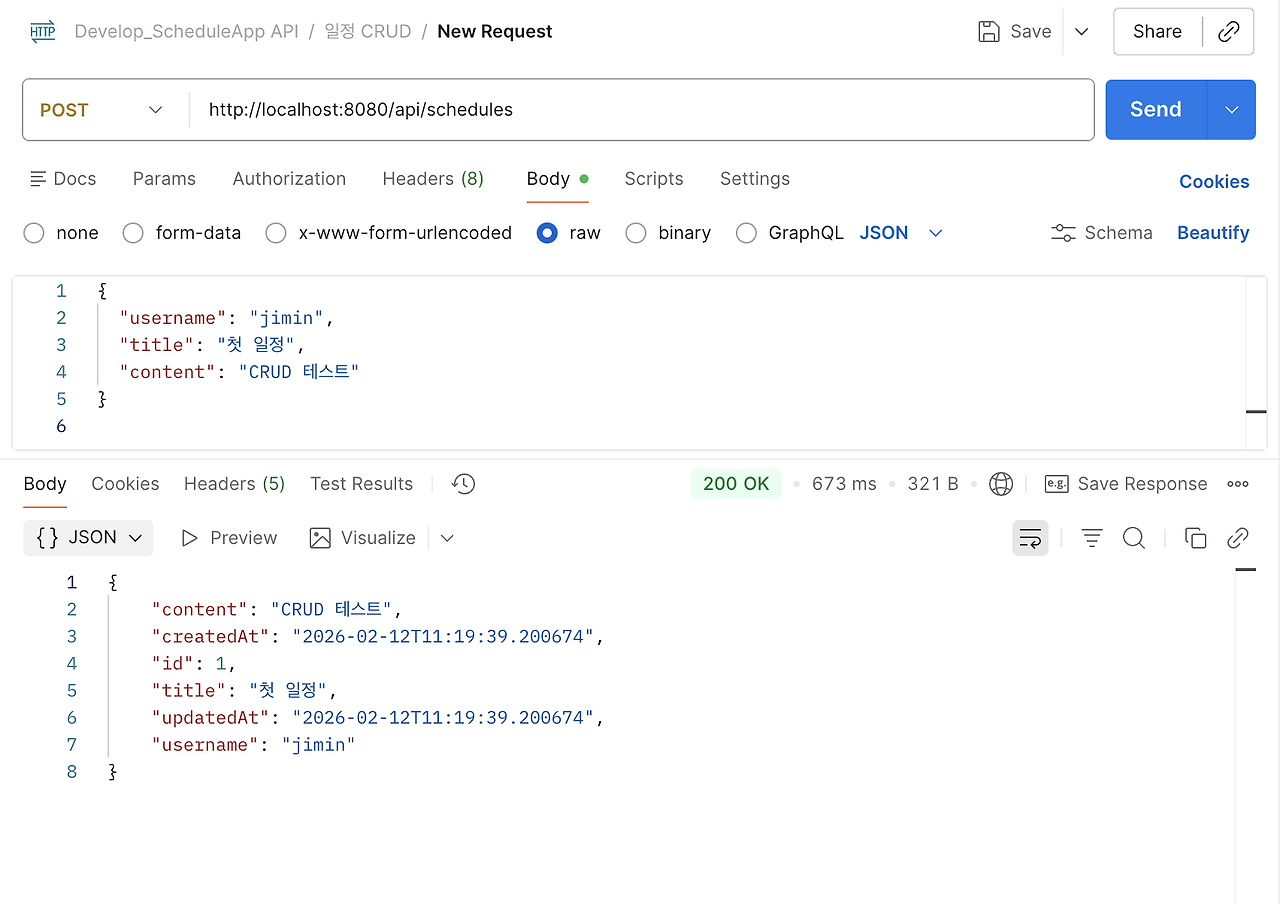Click the Cookies link

tap(1214, 182)
